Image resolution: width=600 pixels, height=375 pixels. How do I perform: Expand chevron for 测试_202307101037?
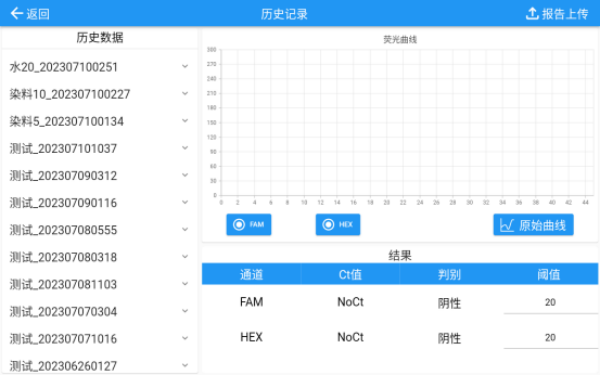click(185, 148)
